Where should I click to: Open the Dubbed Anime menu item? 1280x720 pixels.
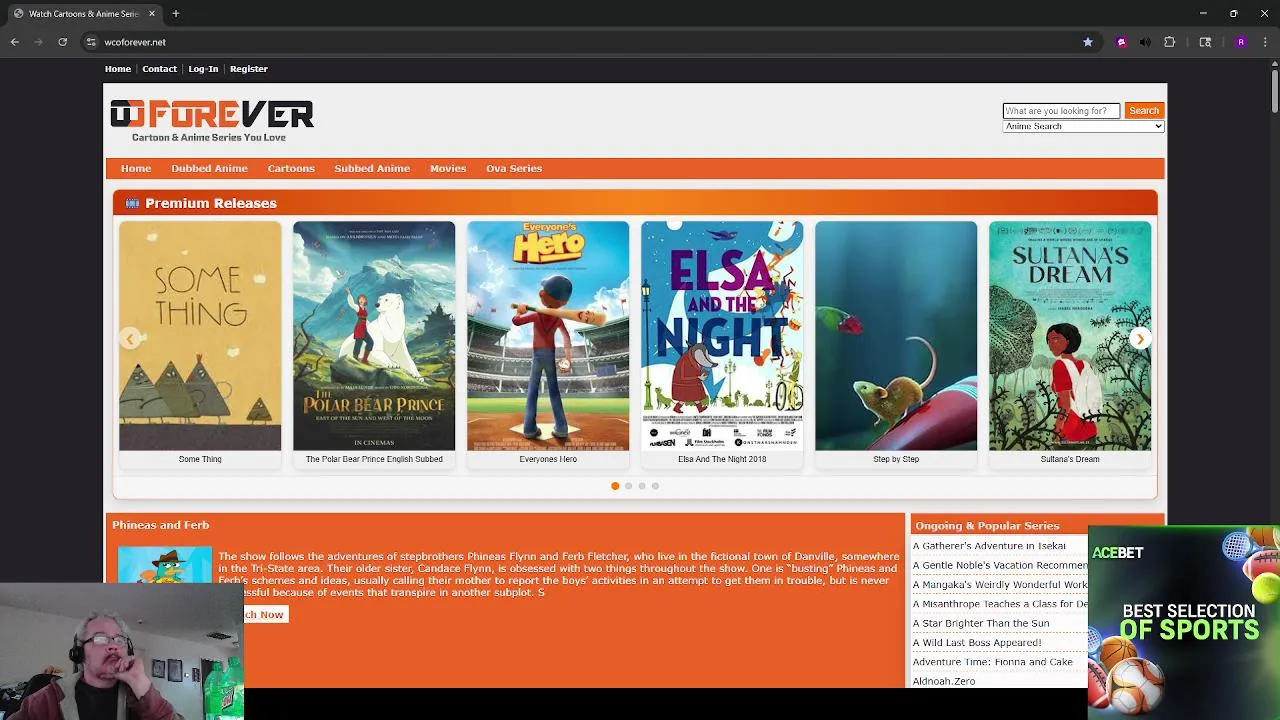209,168
